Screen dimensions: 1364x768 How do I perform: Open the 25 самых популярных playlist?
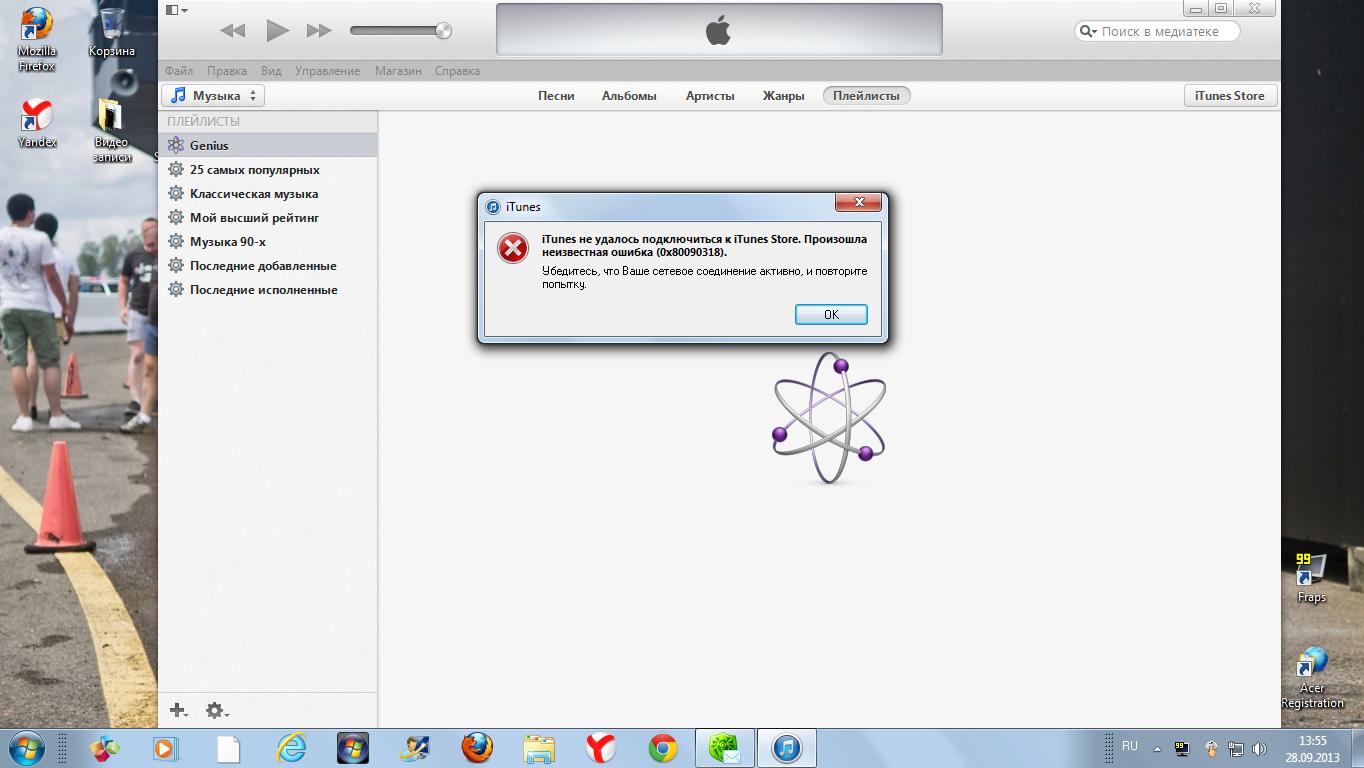coord(268,170)
